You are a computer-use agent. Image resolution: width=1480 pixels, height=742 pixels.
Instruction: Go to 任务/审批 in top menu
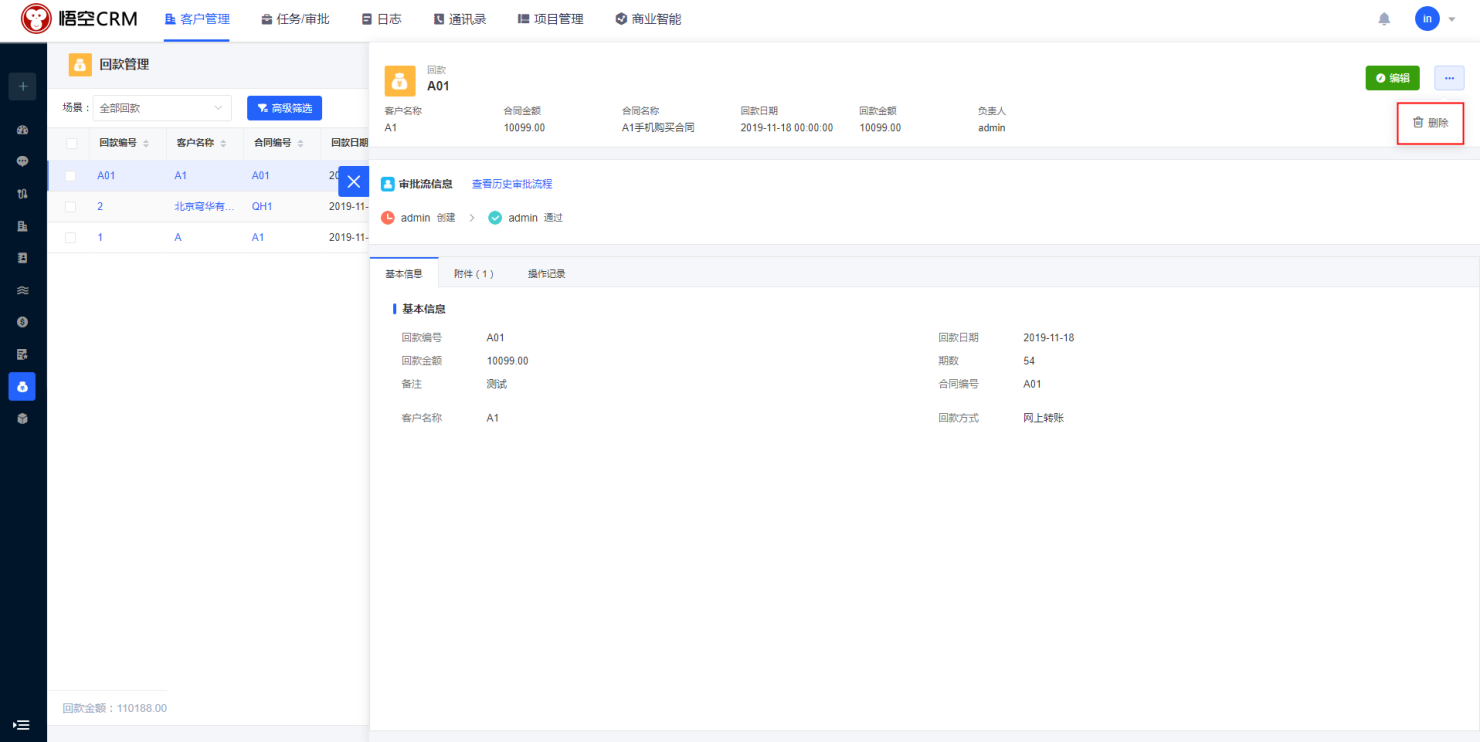tap(295, 19)
